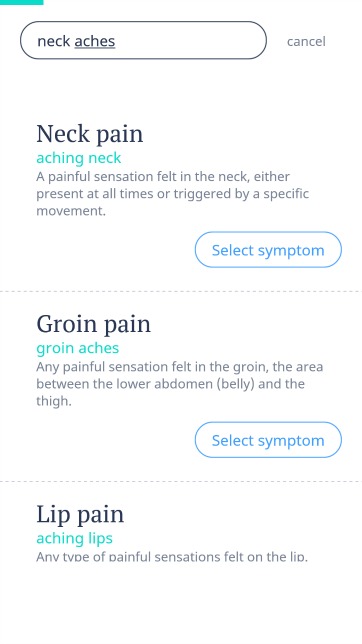Click the word 'neck' in search box
The image size is (362, 644).
54,41
